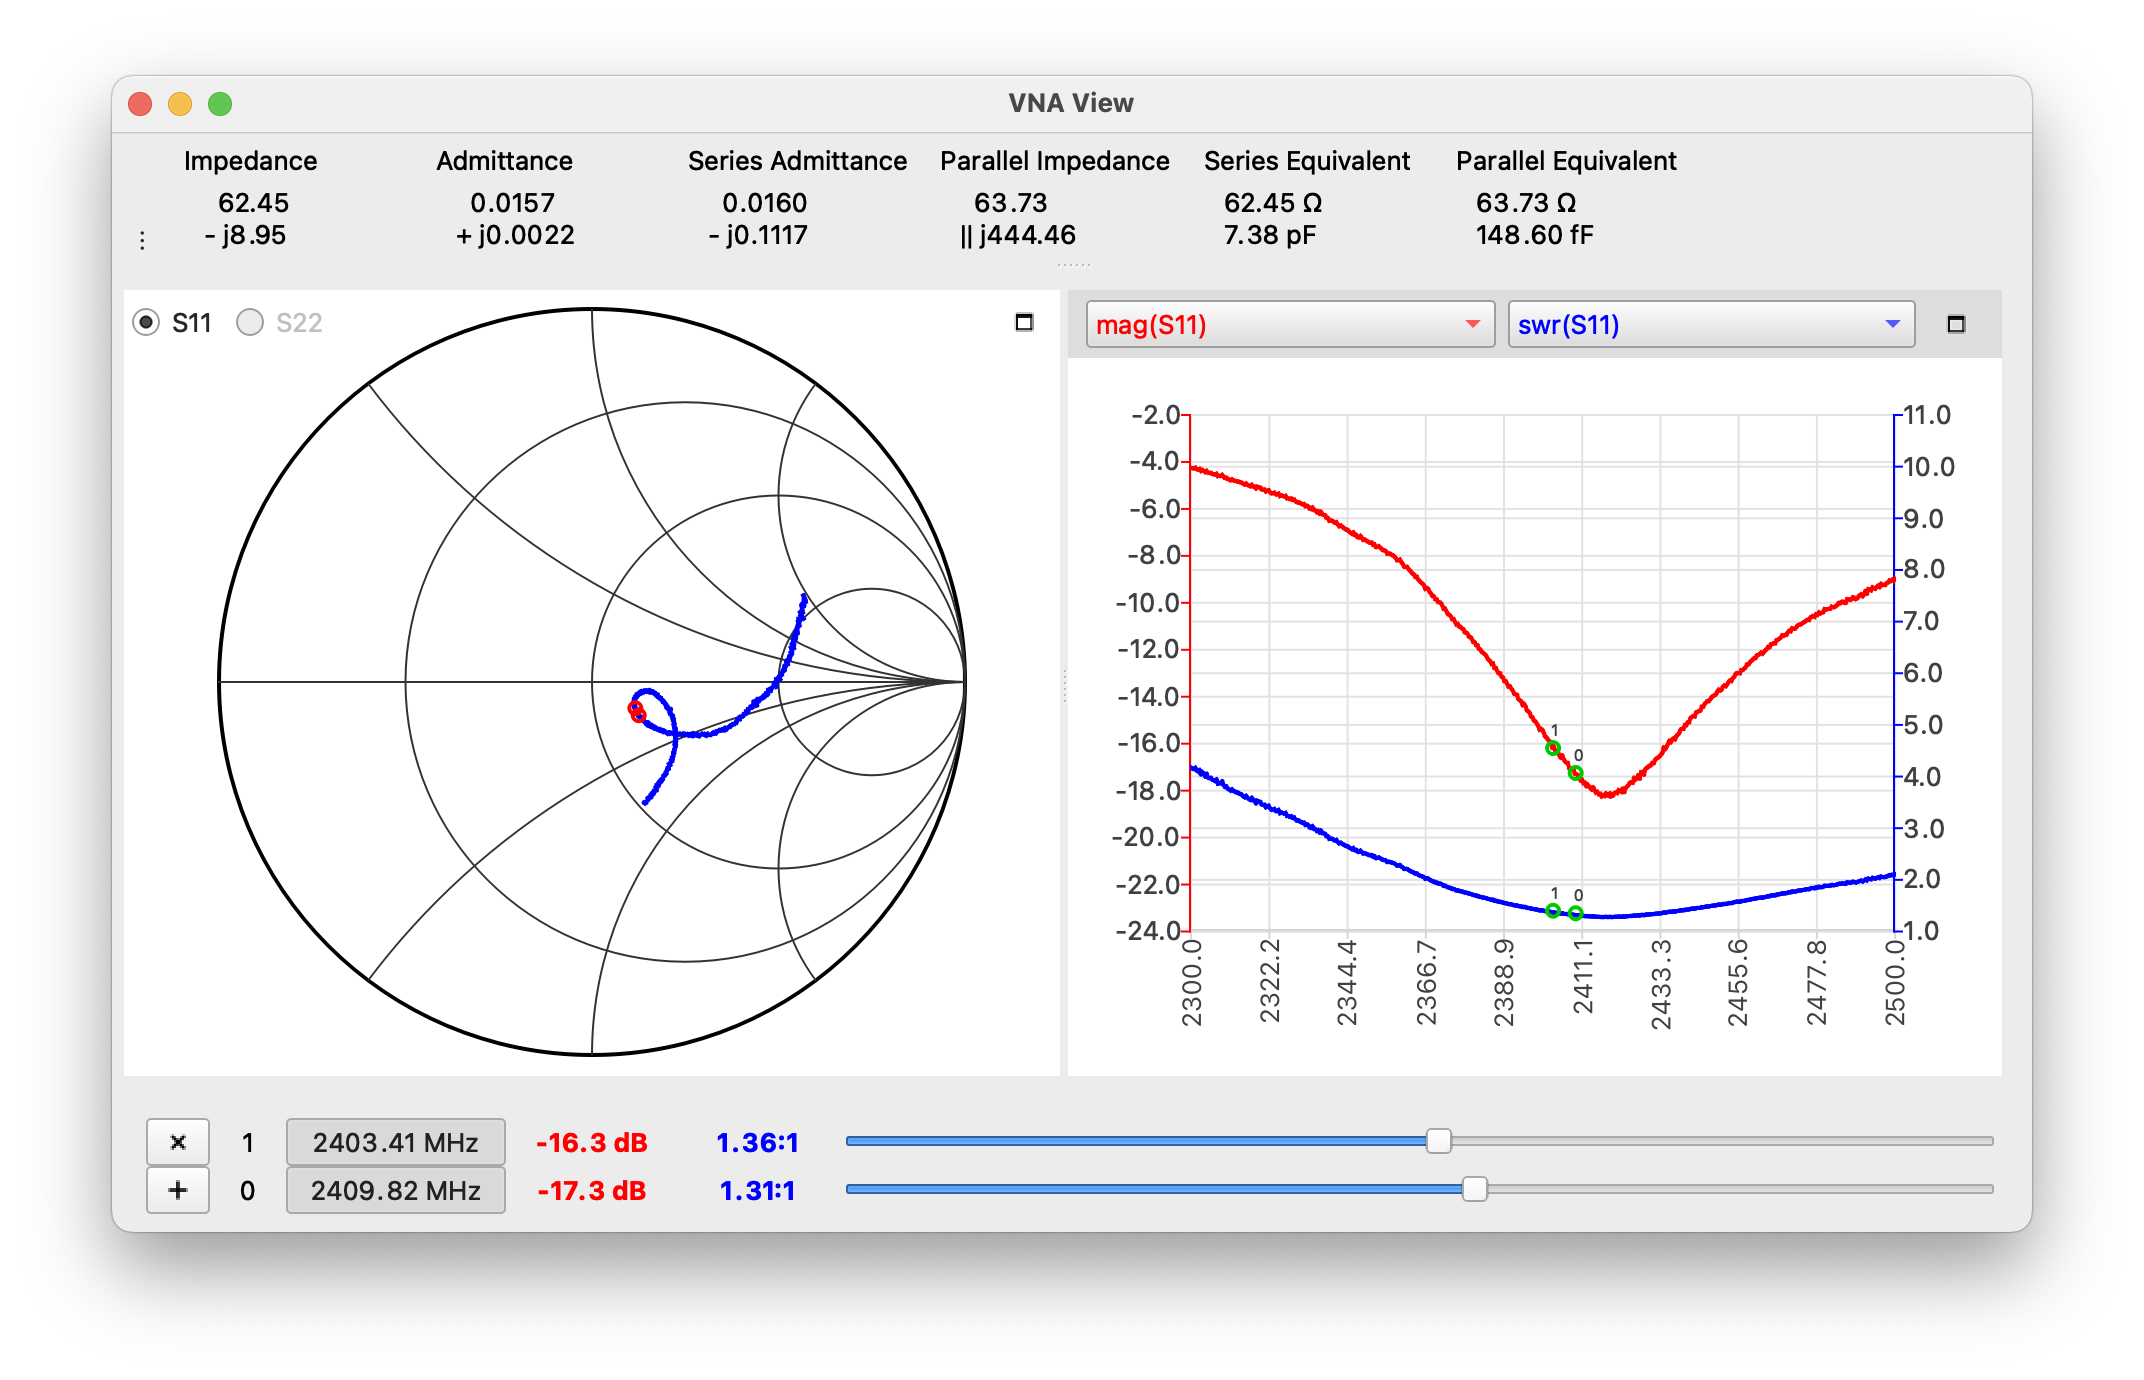Maximize the Smith chart panel
2144x1380 pixels.
click(x=1024, y=322)
